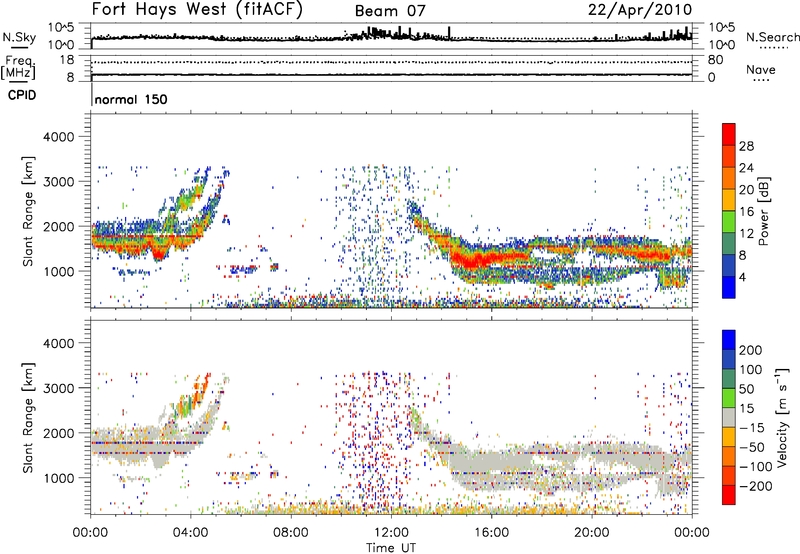
Task: Click the "4" tick on Power colorbar
Action: pyautogui.click(x=743, y=278)
